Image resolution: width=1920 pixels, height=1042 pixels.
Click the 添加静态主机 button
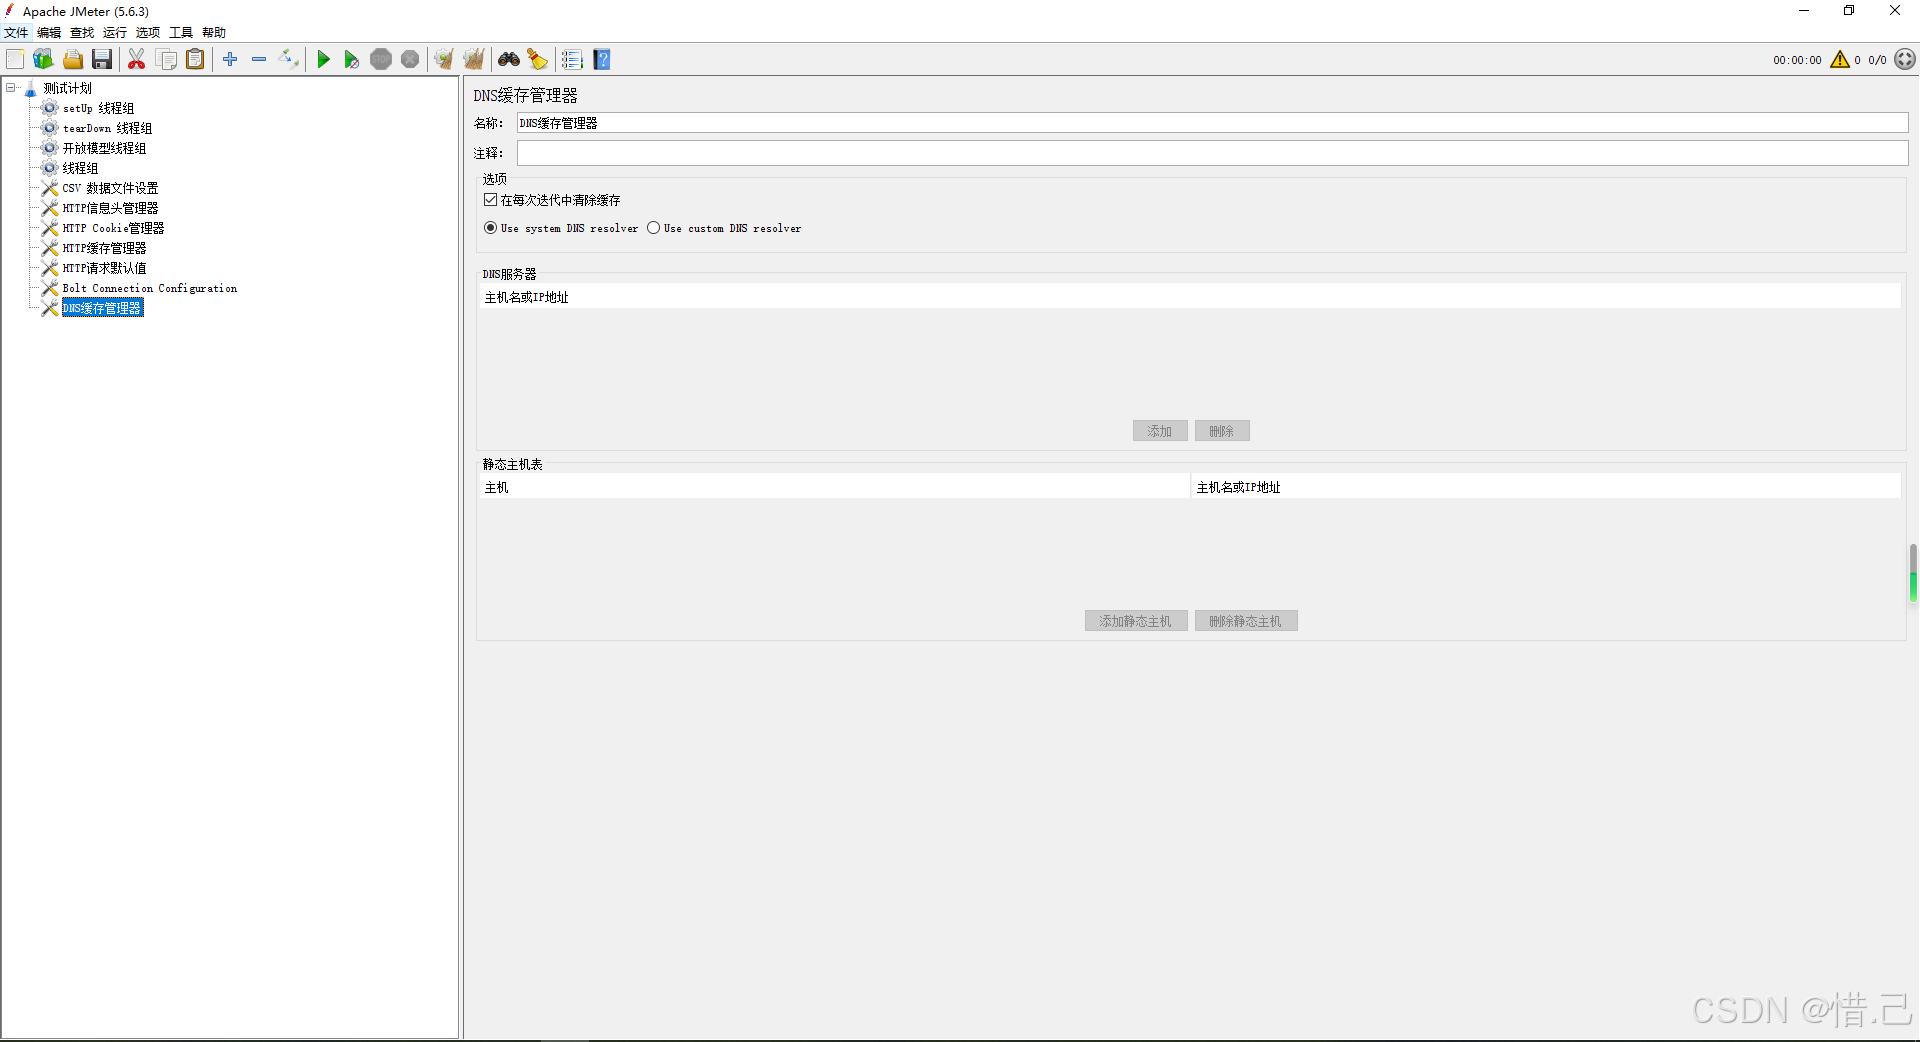click(1136, 621)
